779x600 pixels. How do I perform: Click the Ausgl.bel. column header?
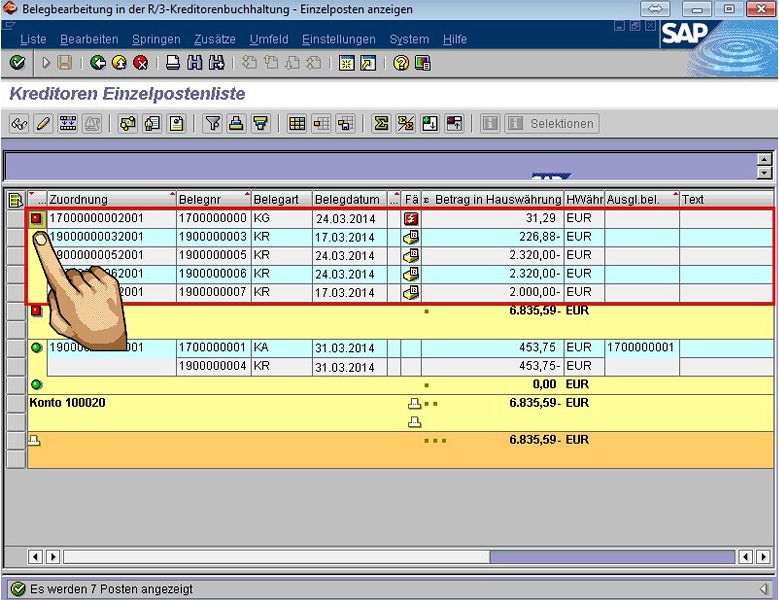[x=642, y=200]
